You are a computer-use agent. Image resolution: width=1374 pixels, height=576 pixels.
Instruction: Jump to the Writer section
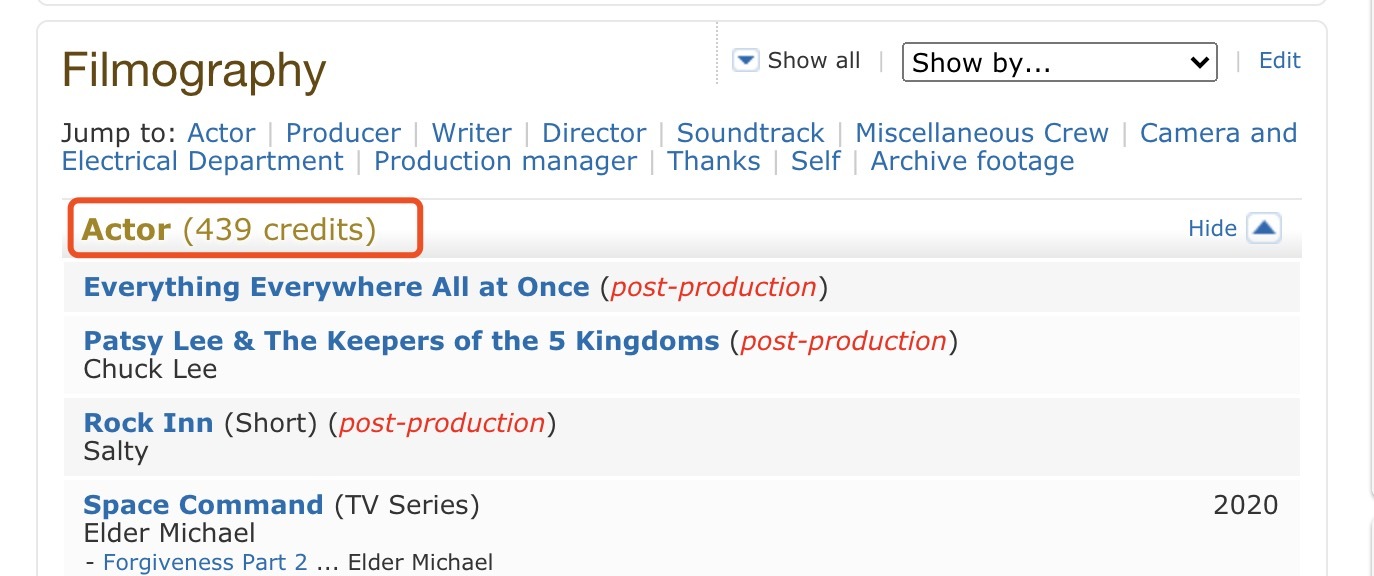click(471, 133)
